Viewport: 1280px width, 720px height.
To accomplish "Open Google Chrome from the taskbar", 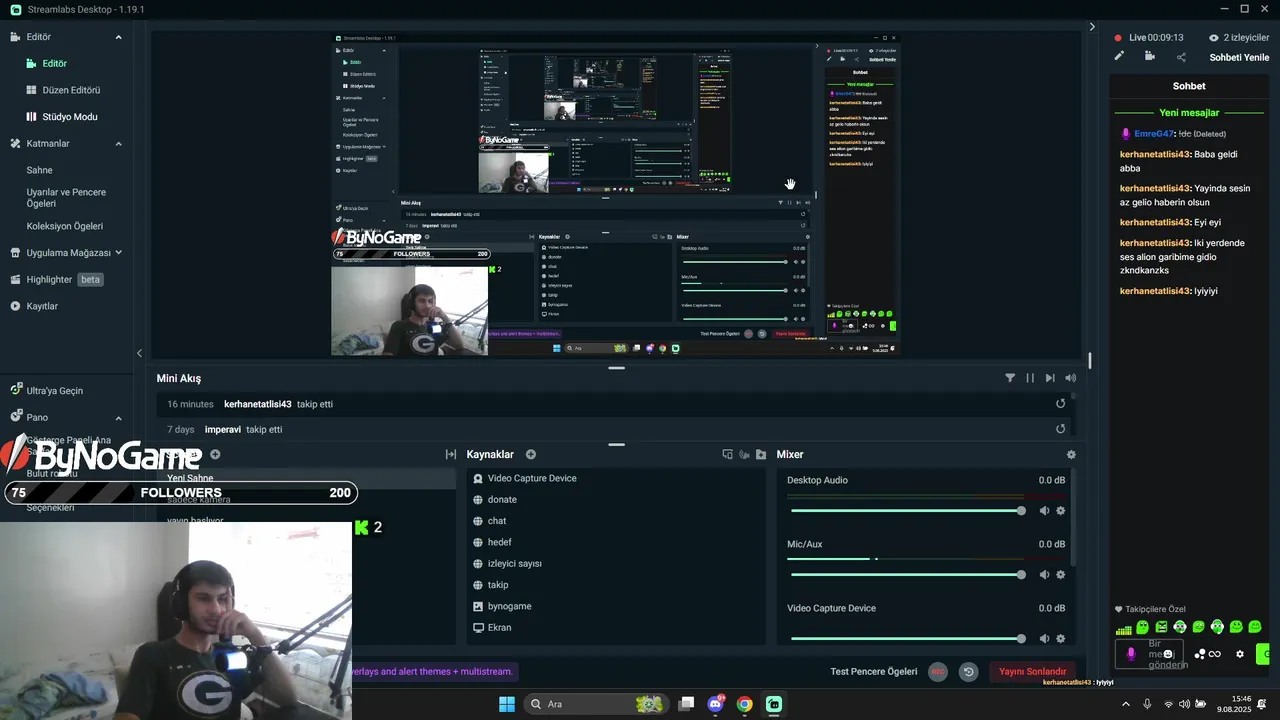I will (744, 704).
